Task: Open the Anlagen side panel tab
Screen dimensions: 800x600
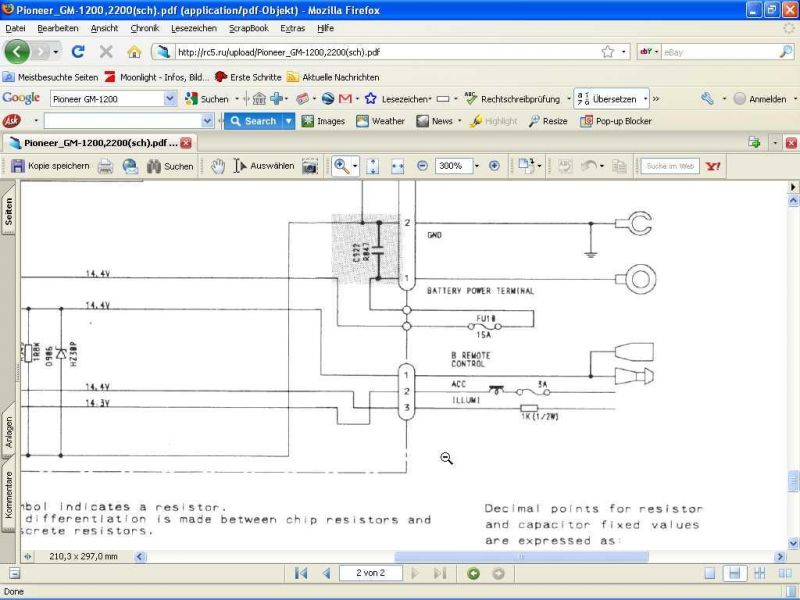Action: (9, 432)
